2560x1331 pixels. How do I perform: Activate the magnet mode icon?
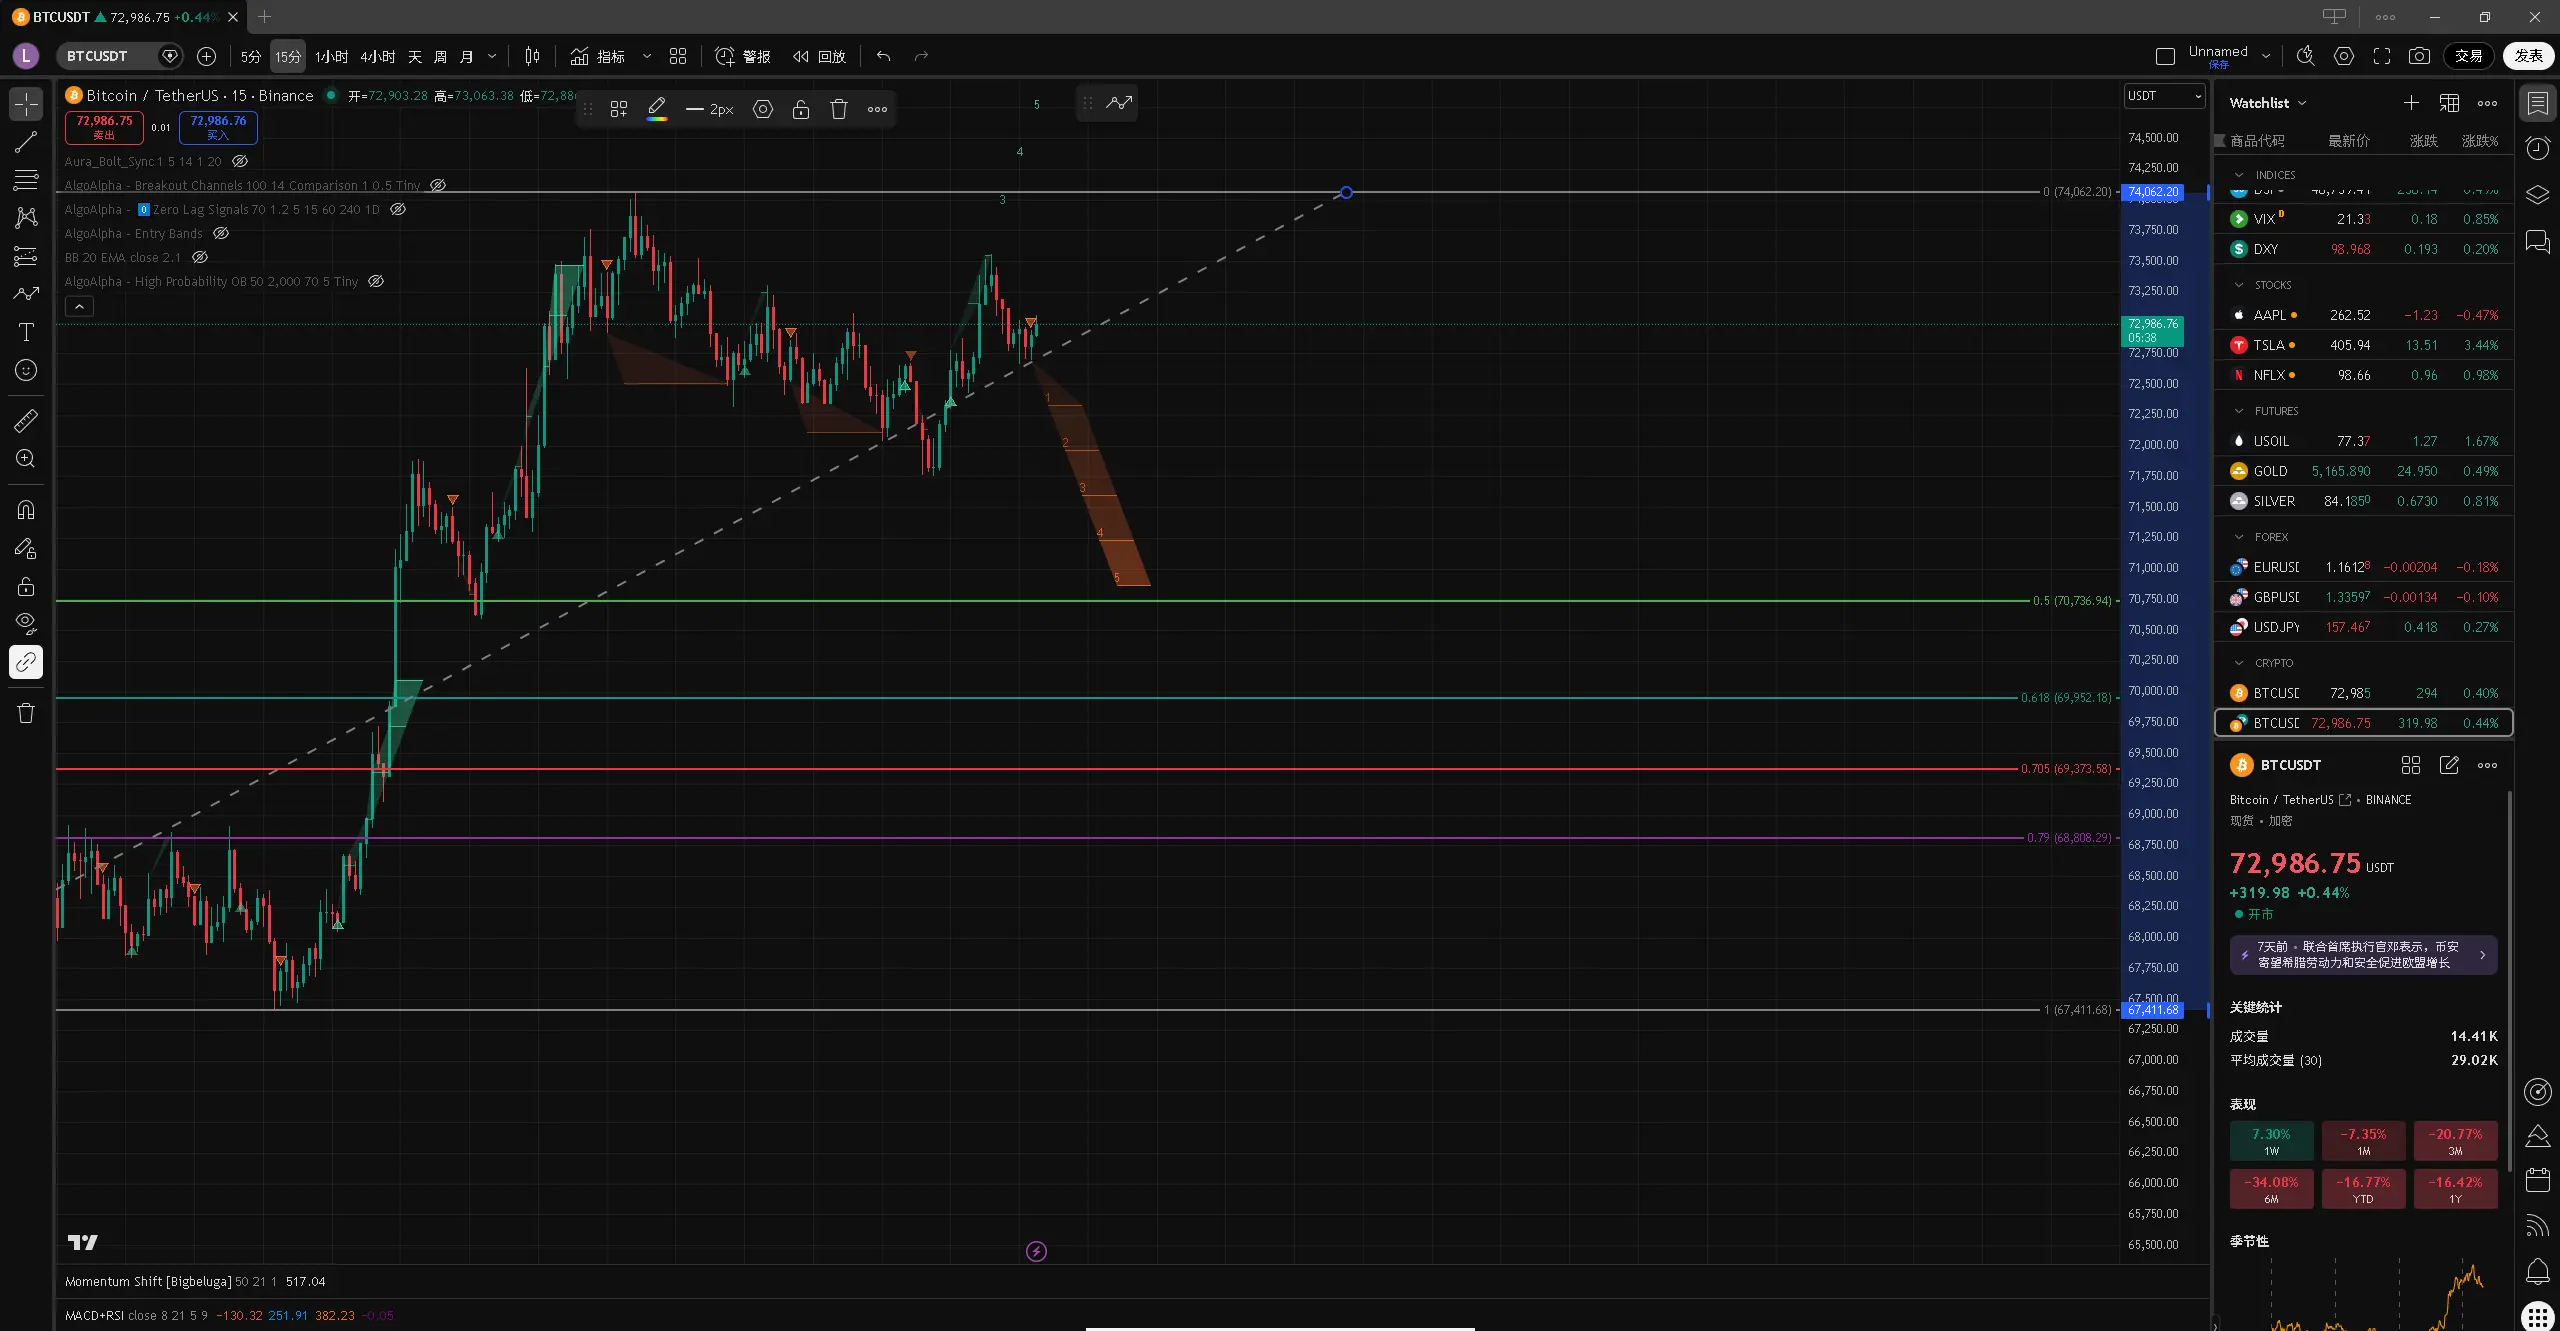(26, 510)
